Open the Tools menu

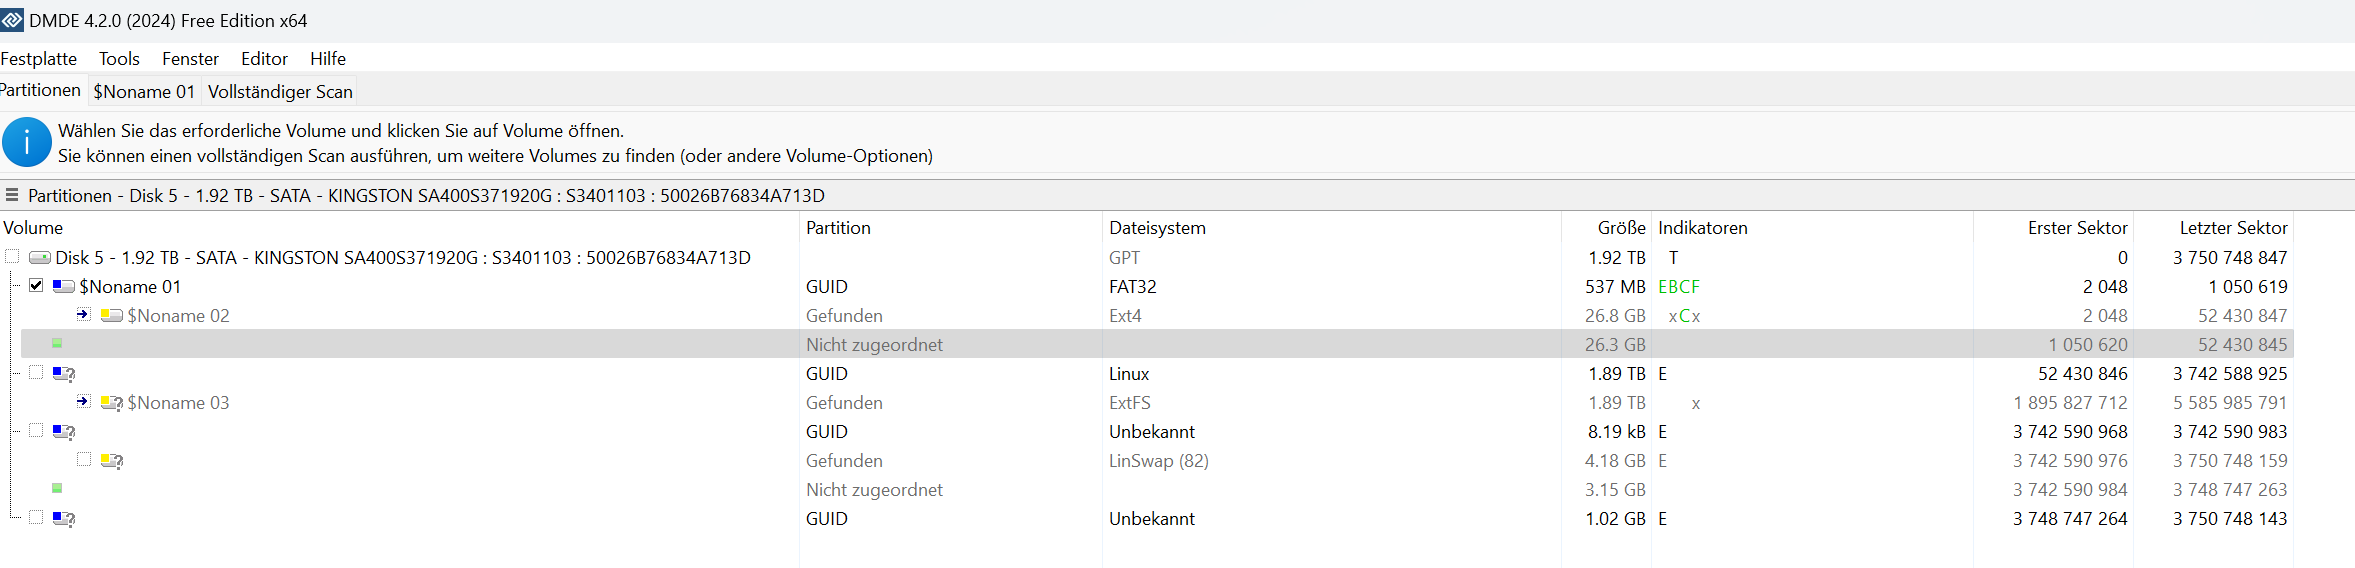(119, 59)
